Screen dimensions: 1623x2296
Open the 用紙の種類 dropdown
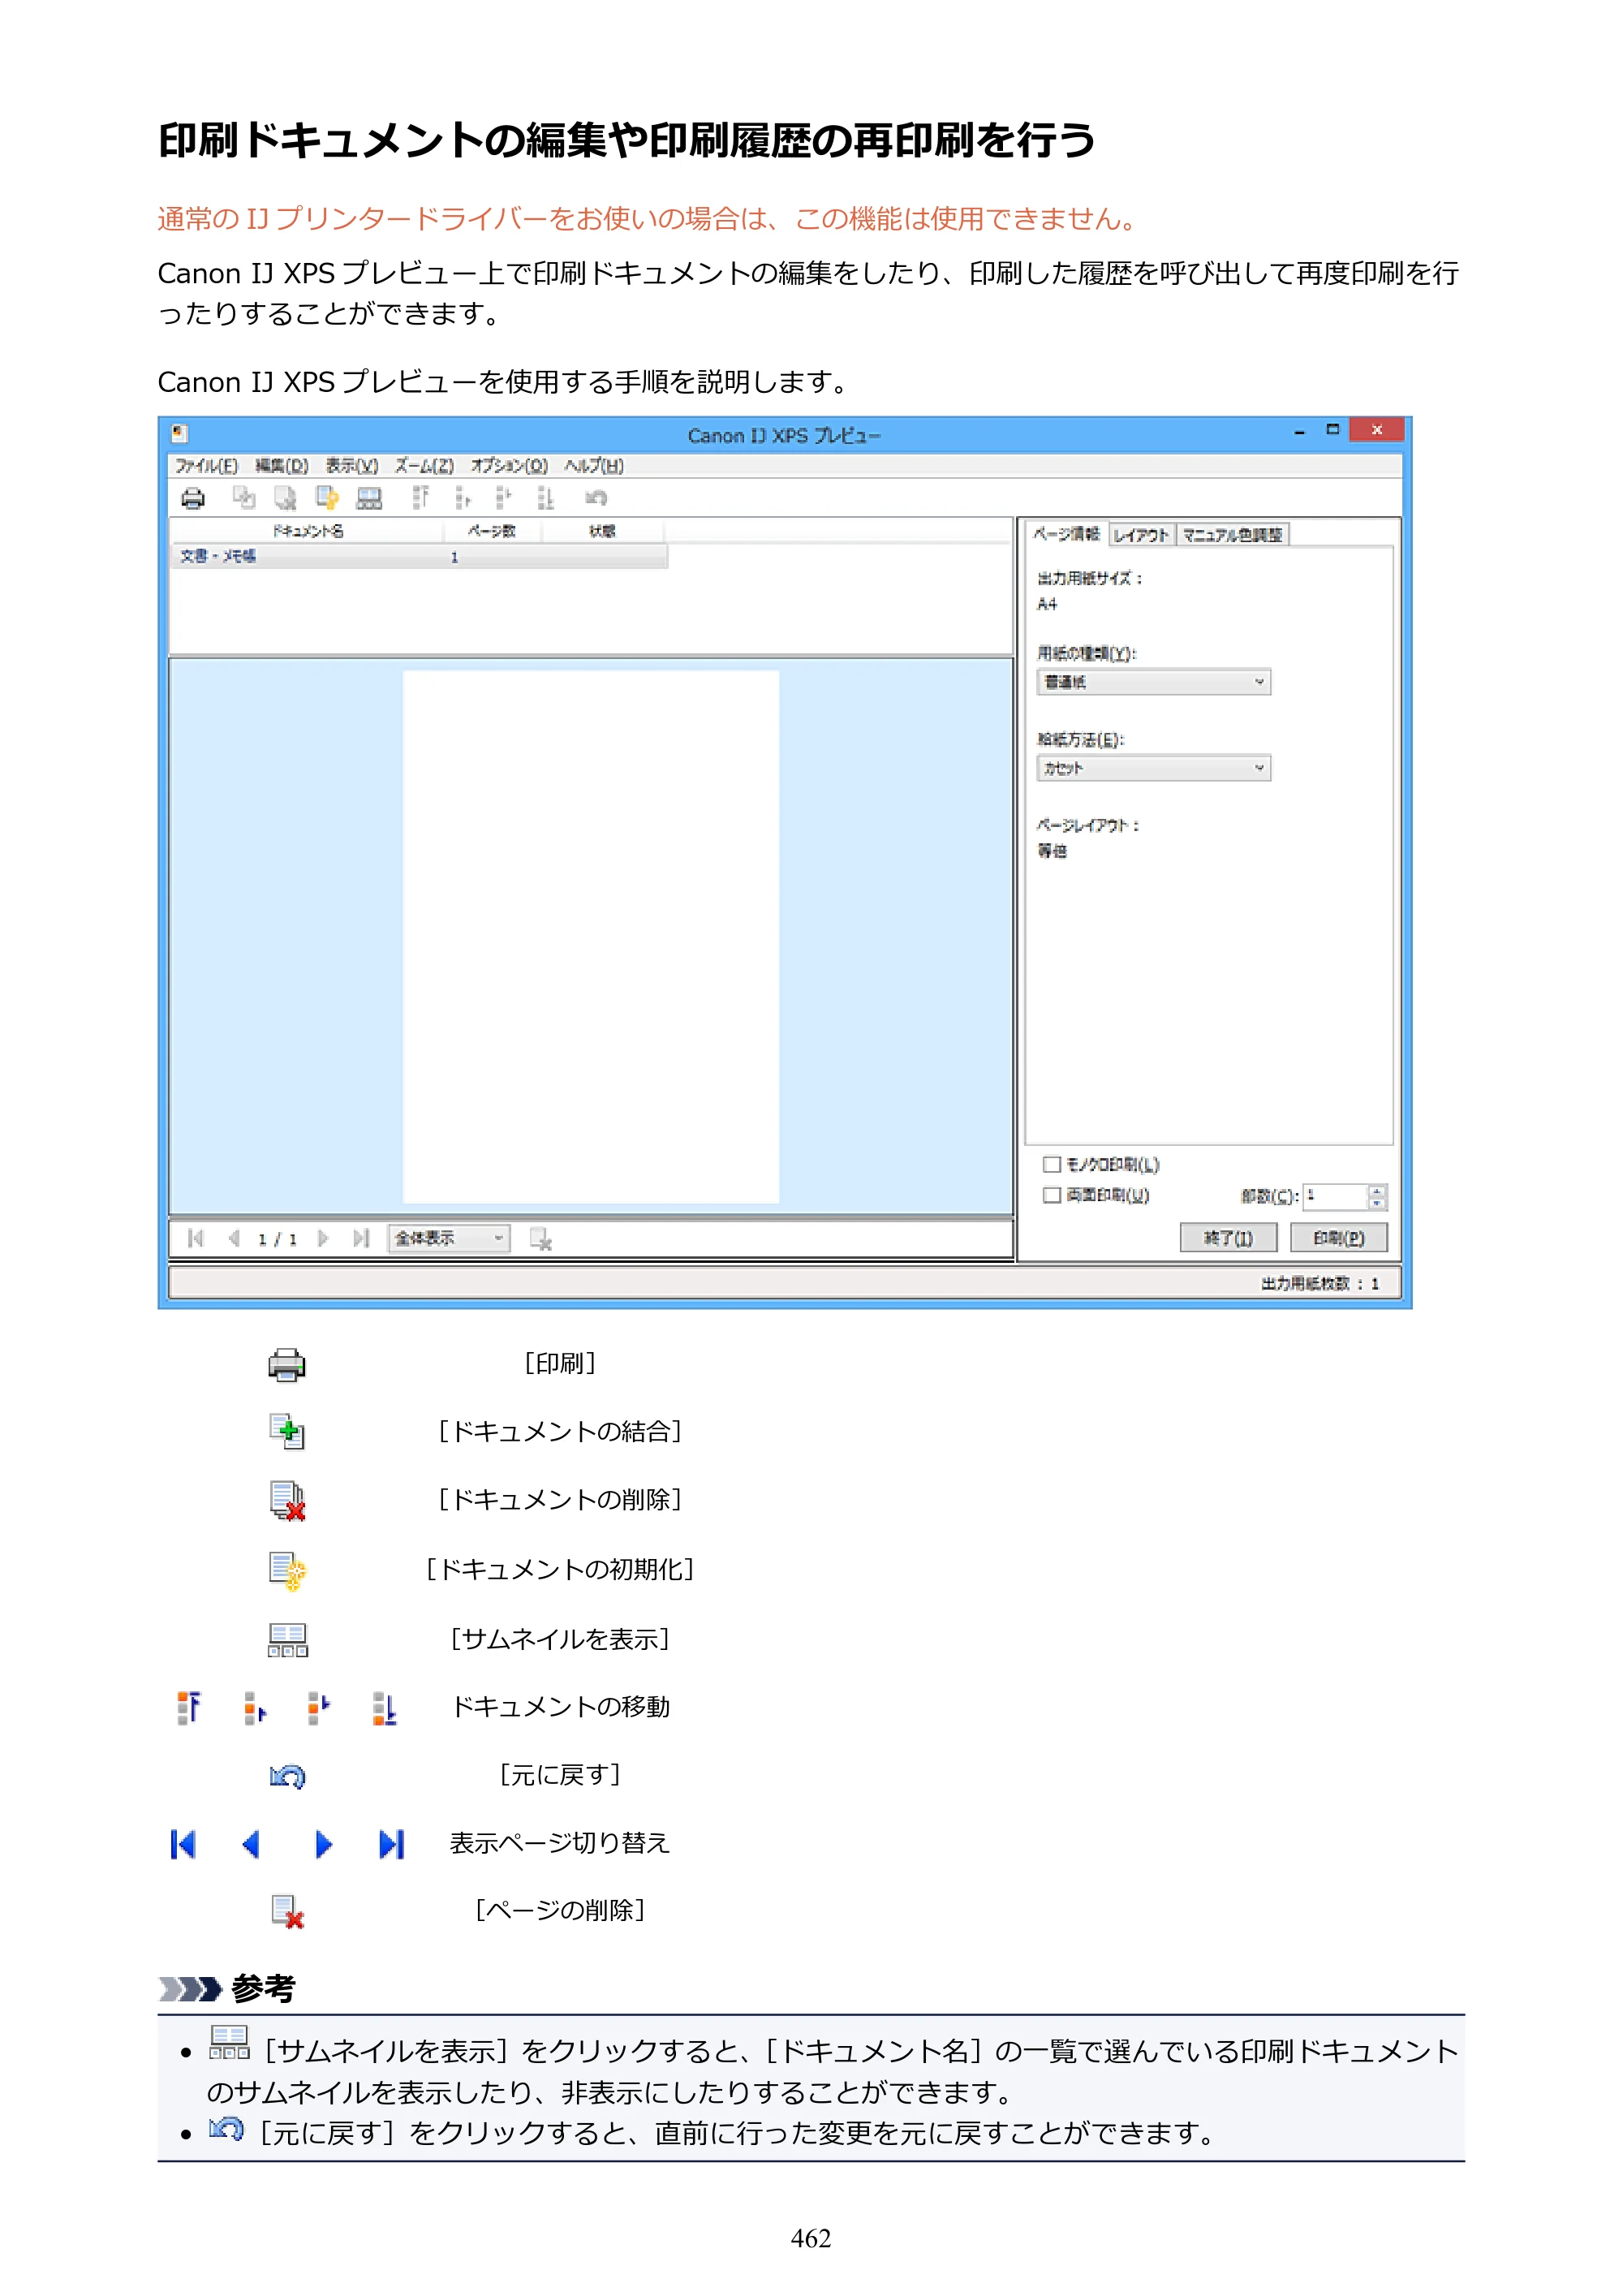pyautogui.click(x=1154, y=682)
